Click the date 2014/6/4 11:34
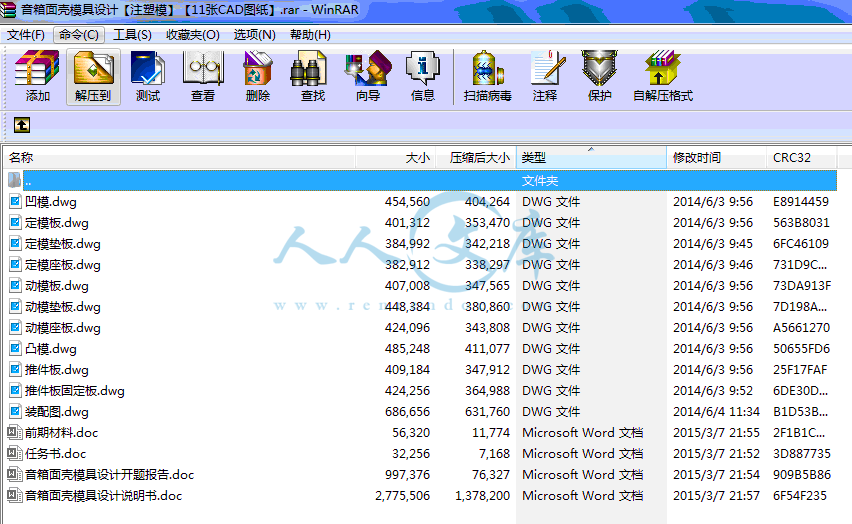The height and width of the screenshot is (524, 852). click(x=716, y=411)
